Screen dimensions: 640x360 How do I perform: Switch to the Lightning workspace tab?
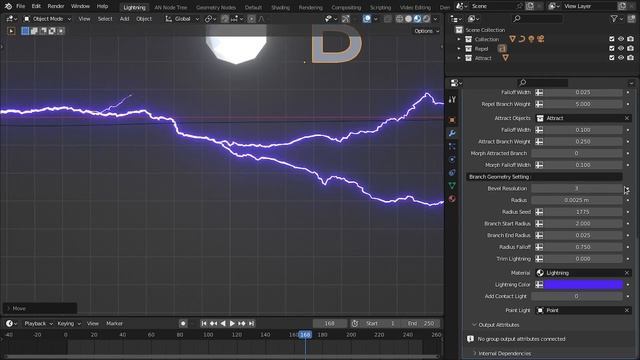point(134,7)
